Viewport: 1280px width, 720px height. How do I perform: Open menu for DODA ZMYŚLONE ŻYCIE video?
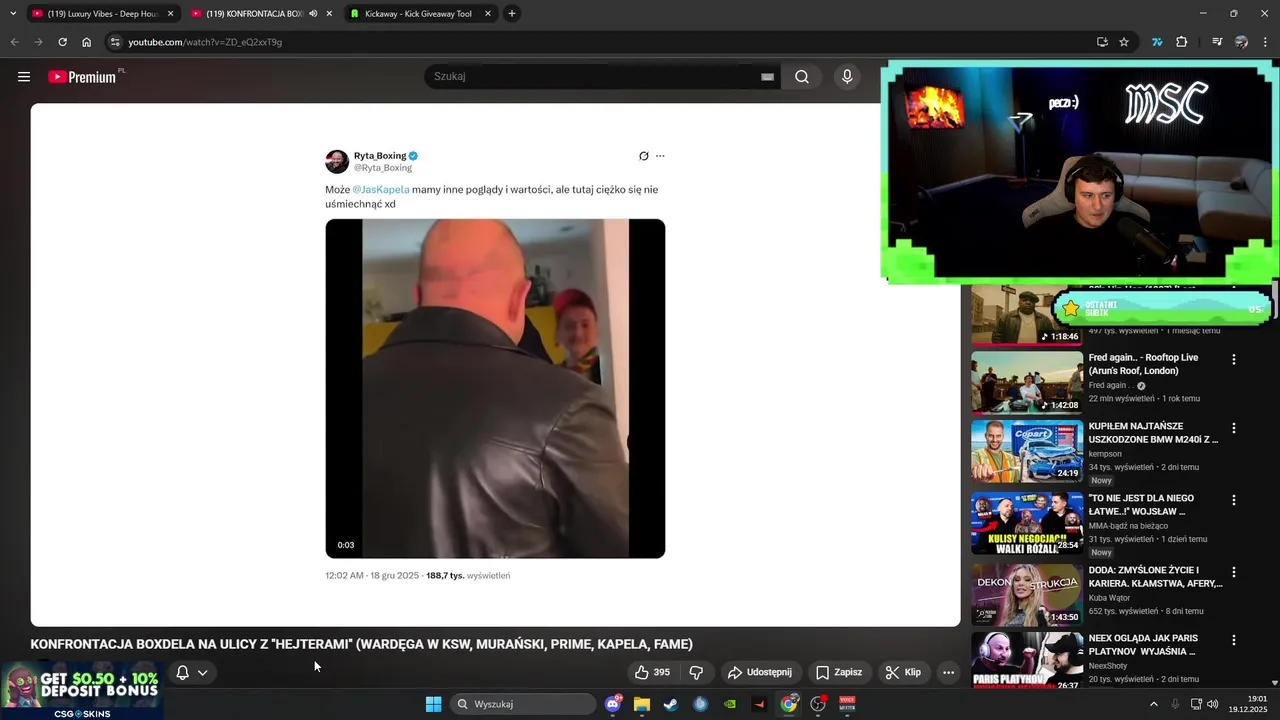pyautogui.click(x=1234, y=572)
